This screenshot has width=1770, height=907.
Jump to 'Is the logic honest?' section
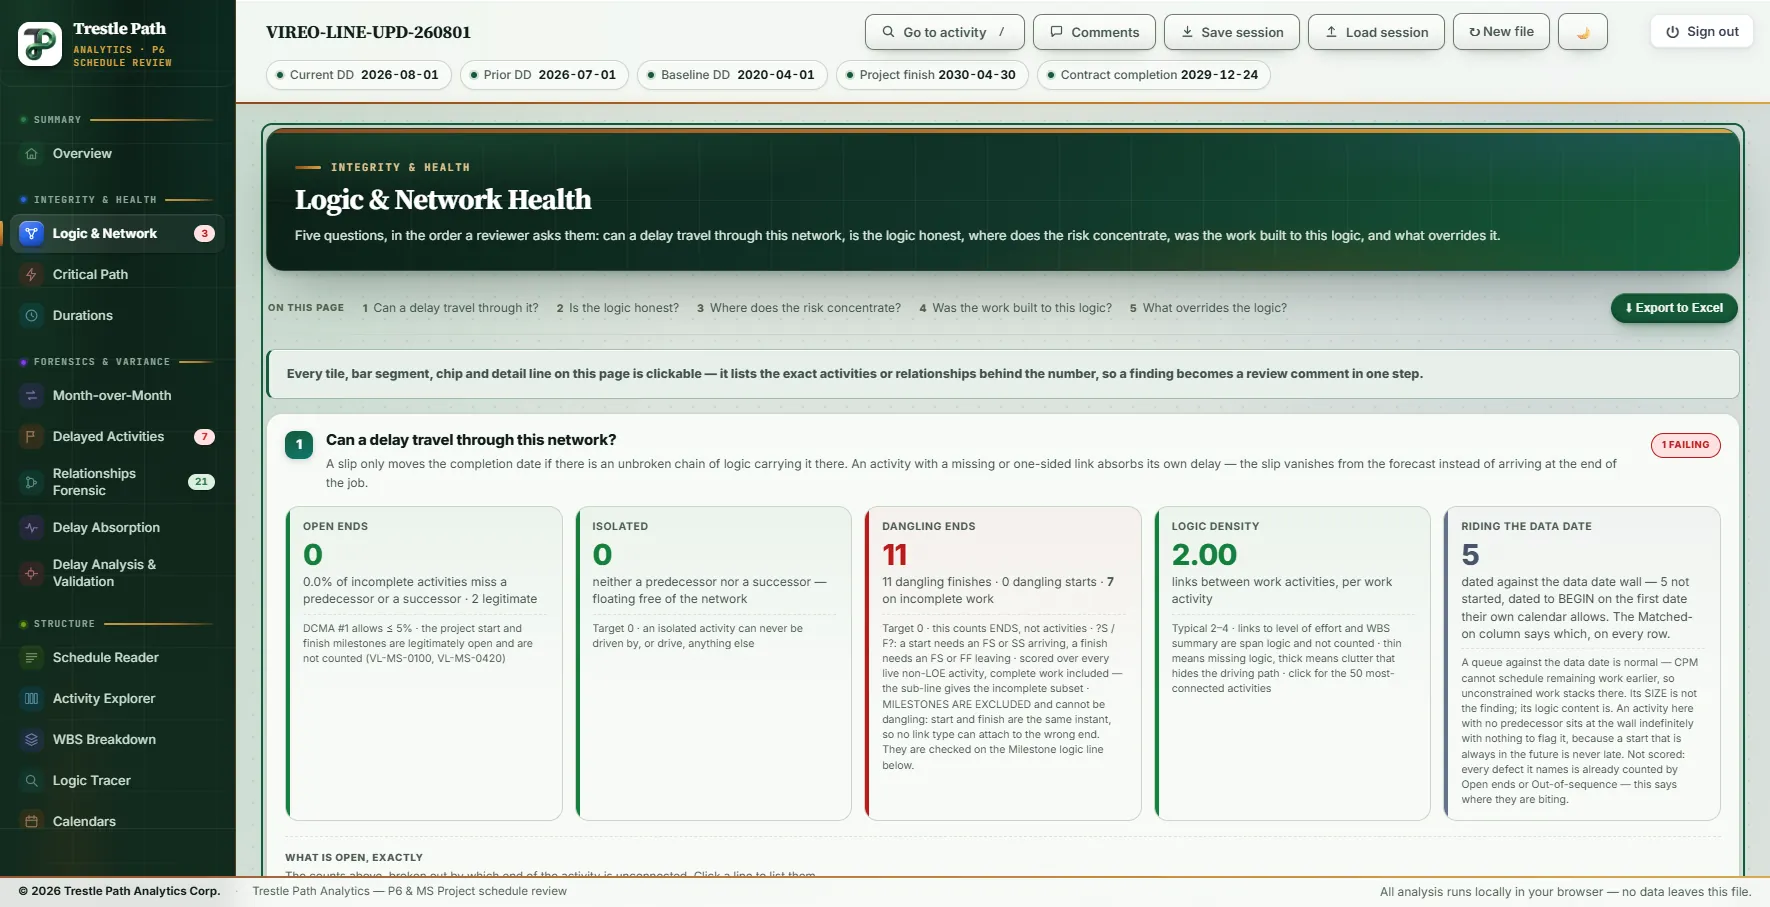618,308
